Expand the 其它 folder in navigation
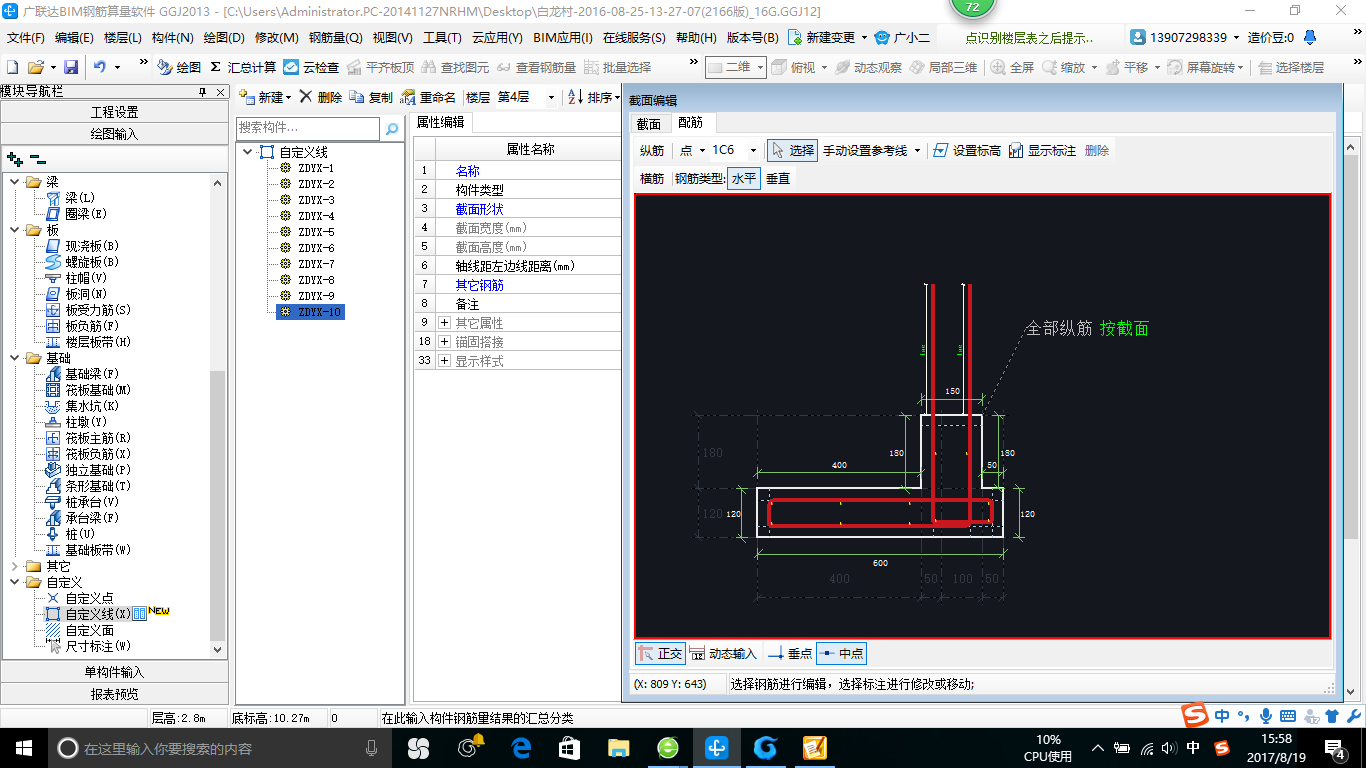Image resolution: width=1366 pixels, height=768 pixels. pos(14,566)
